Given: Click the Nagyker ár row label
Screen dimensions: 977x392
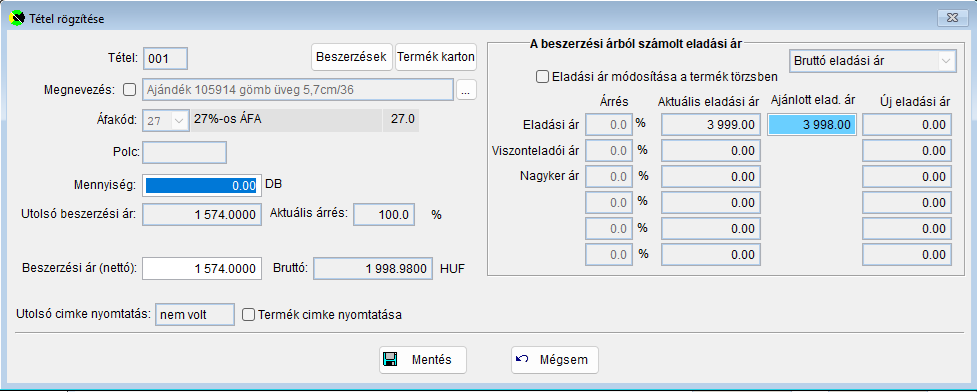Looking at the screenshot, I should pyautogui.click(x=549, y=176).
